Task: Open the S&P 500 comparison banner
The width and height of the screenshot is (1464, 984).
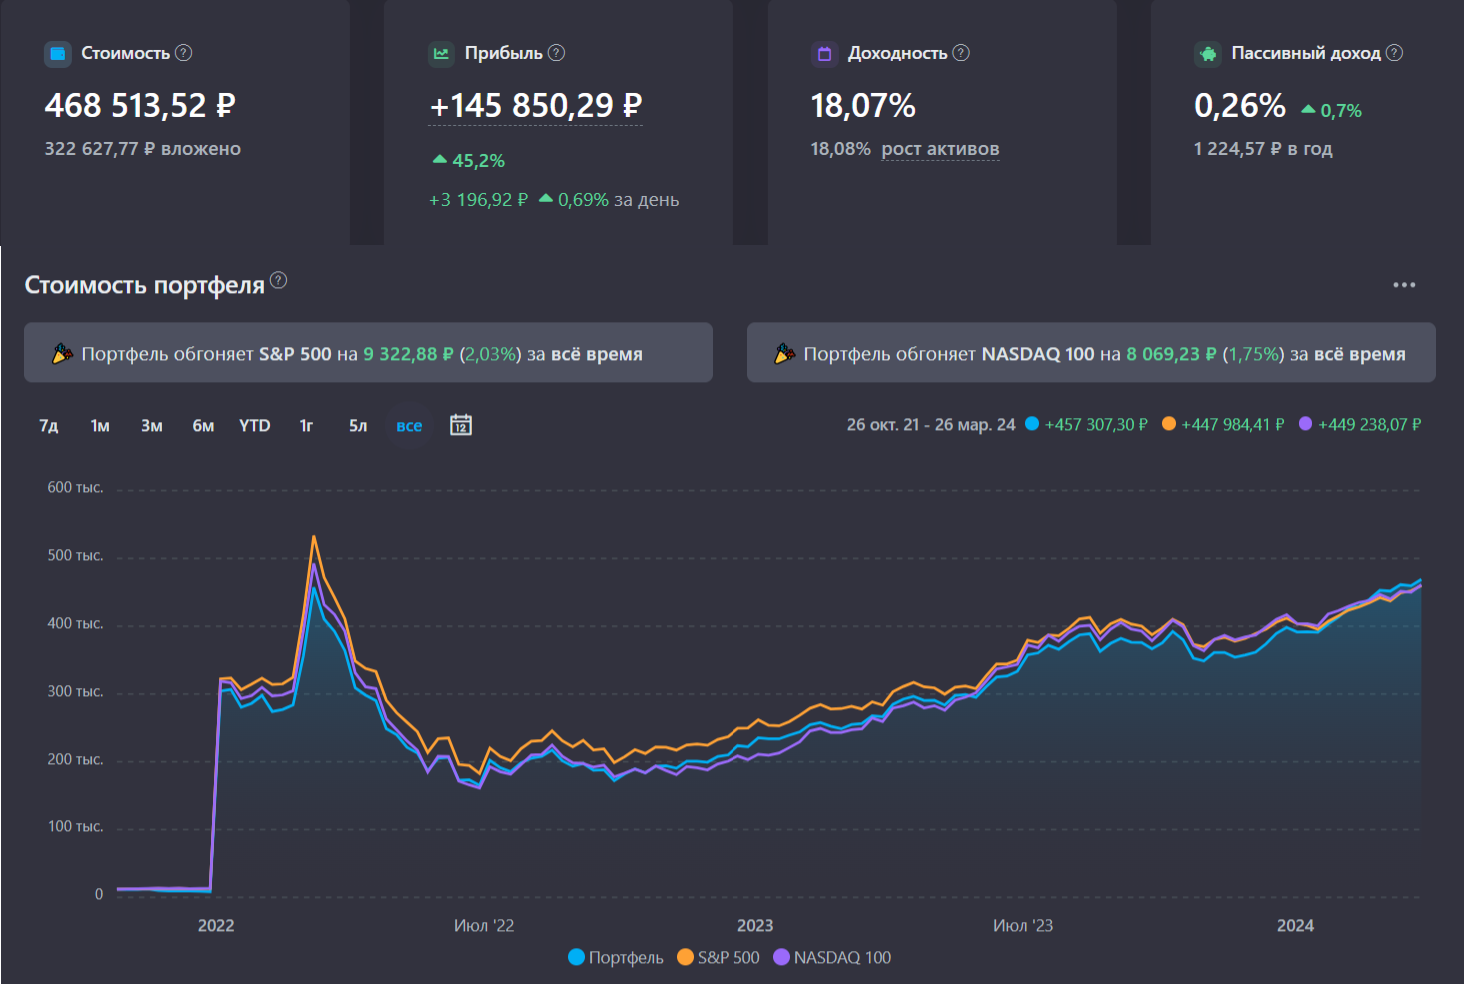Action: point(368,353)
